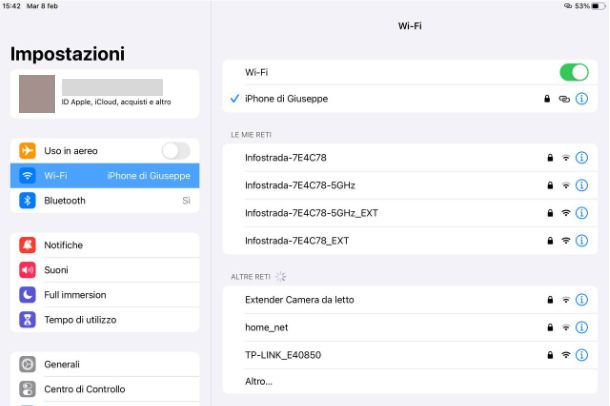This screenshot has width=610, height=406.
Task: Open Bluetooth settings
Action: pos(105,201)
